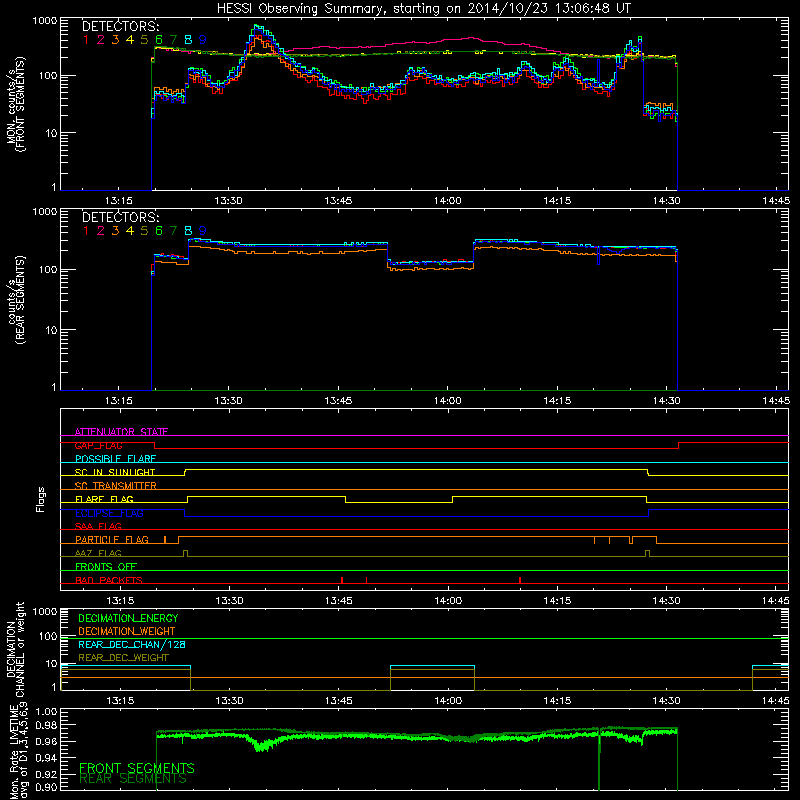This screenshot has height=800, width=800.
Task: Pick detector 3 label in rear segments legend
Action: (115, 231)
